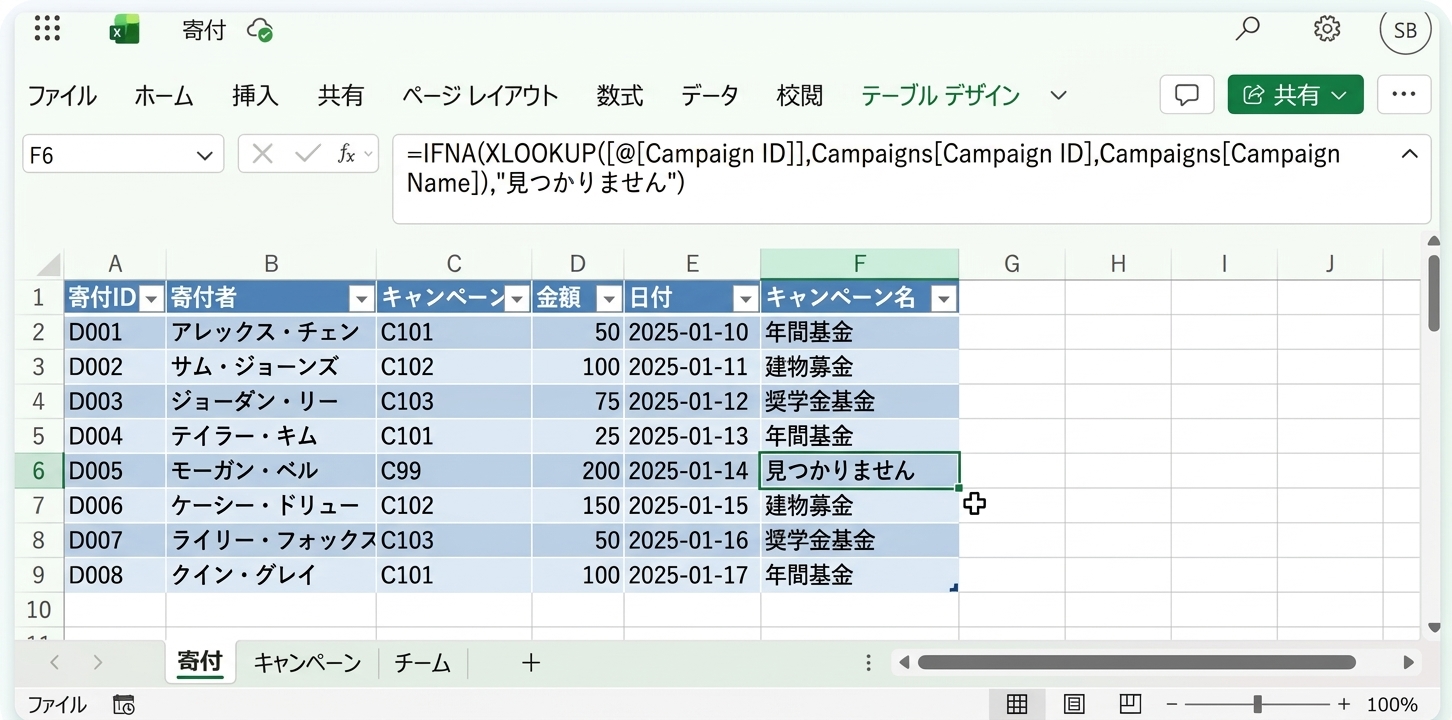Screen dimensions: 1452x720
Task: Zoom in with the plus button
Action: pos(1344,704)
